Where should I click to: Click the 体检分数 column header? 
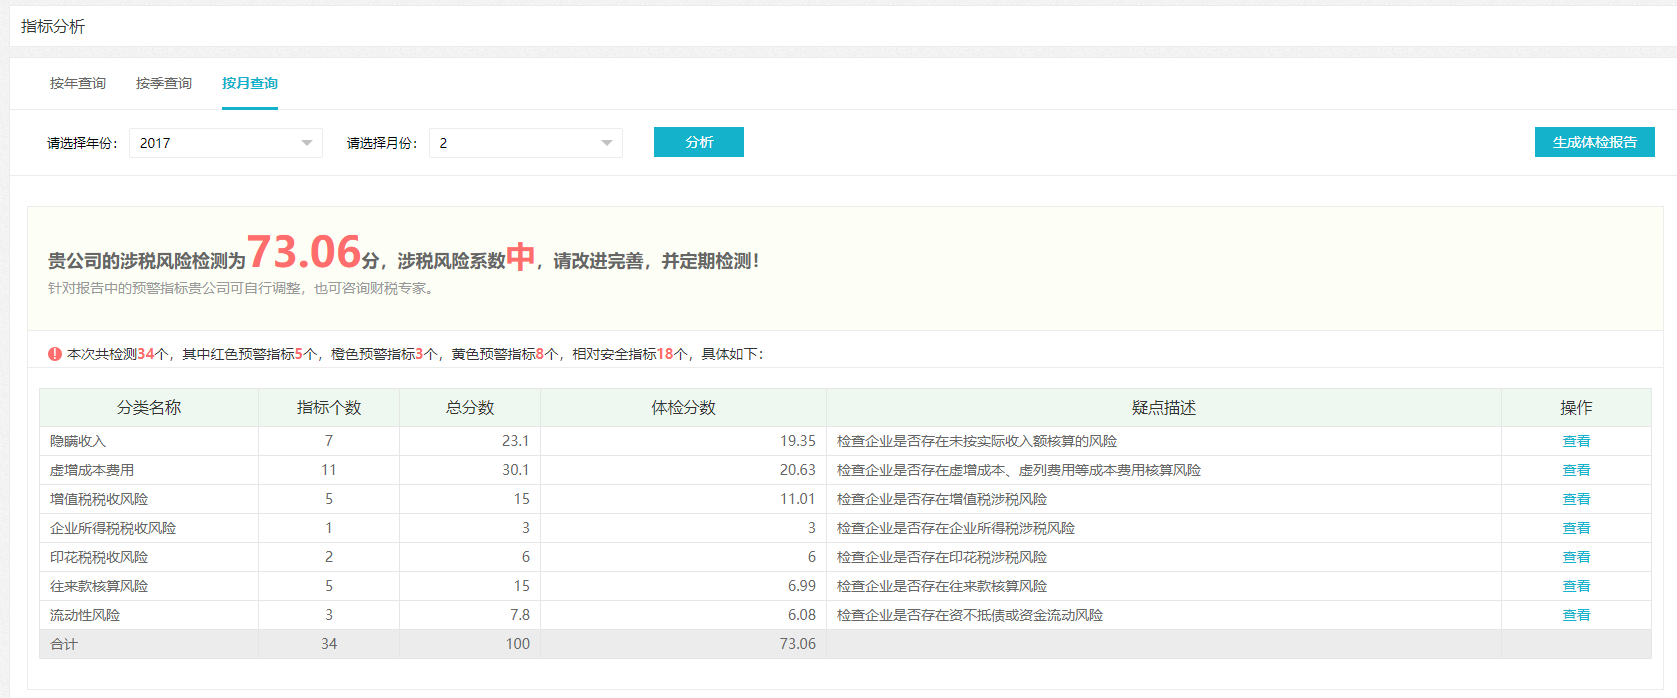[x=684, y=408]
